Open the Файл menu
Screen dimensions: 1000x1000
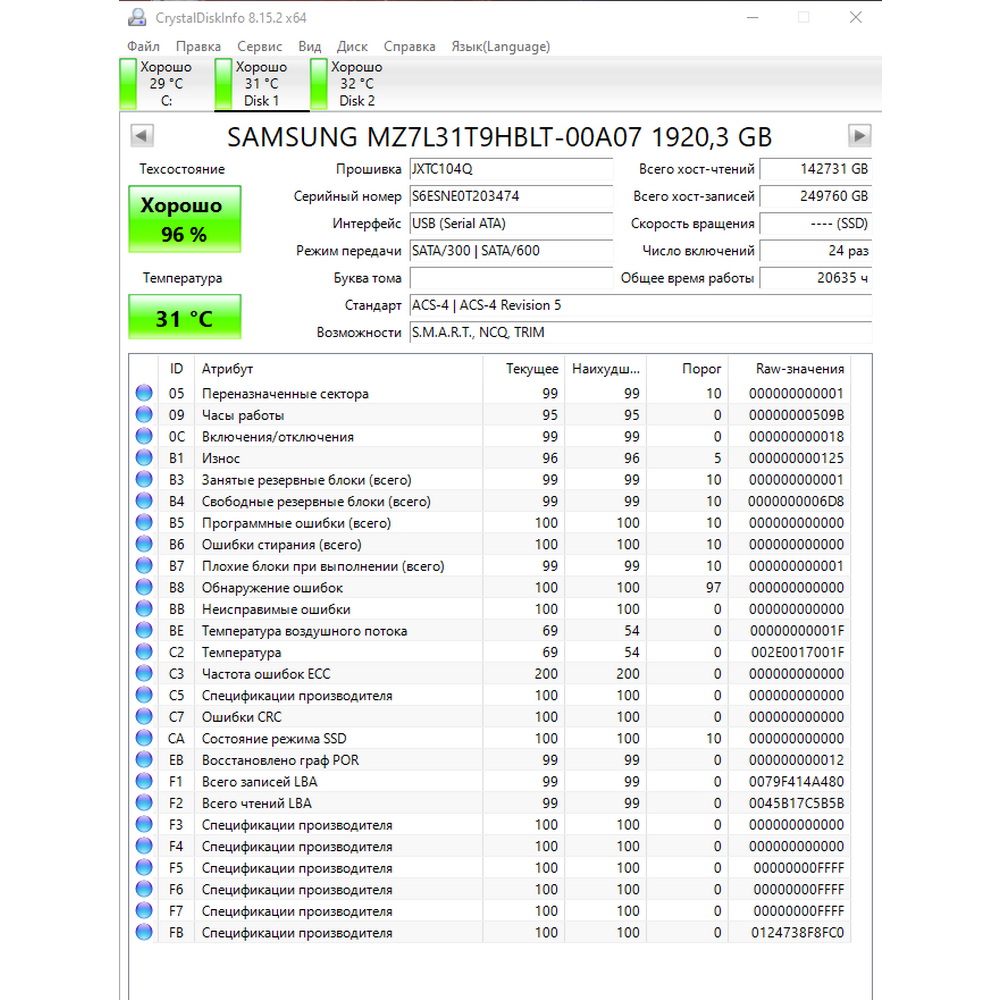point(143,47)
